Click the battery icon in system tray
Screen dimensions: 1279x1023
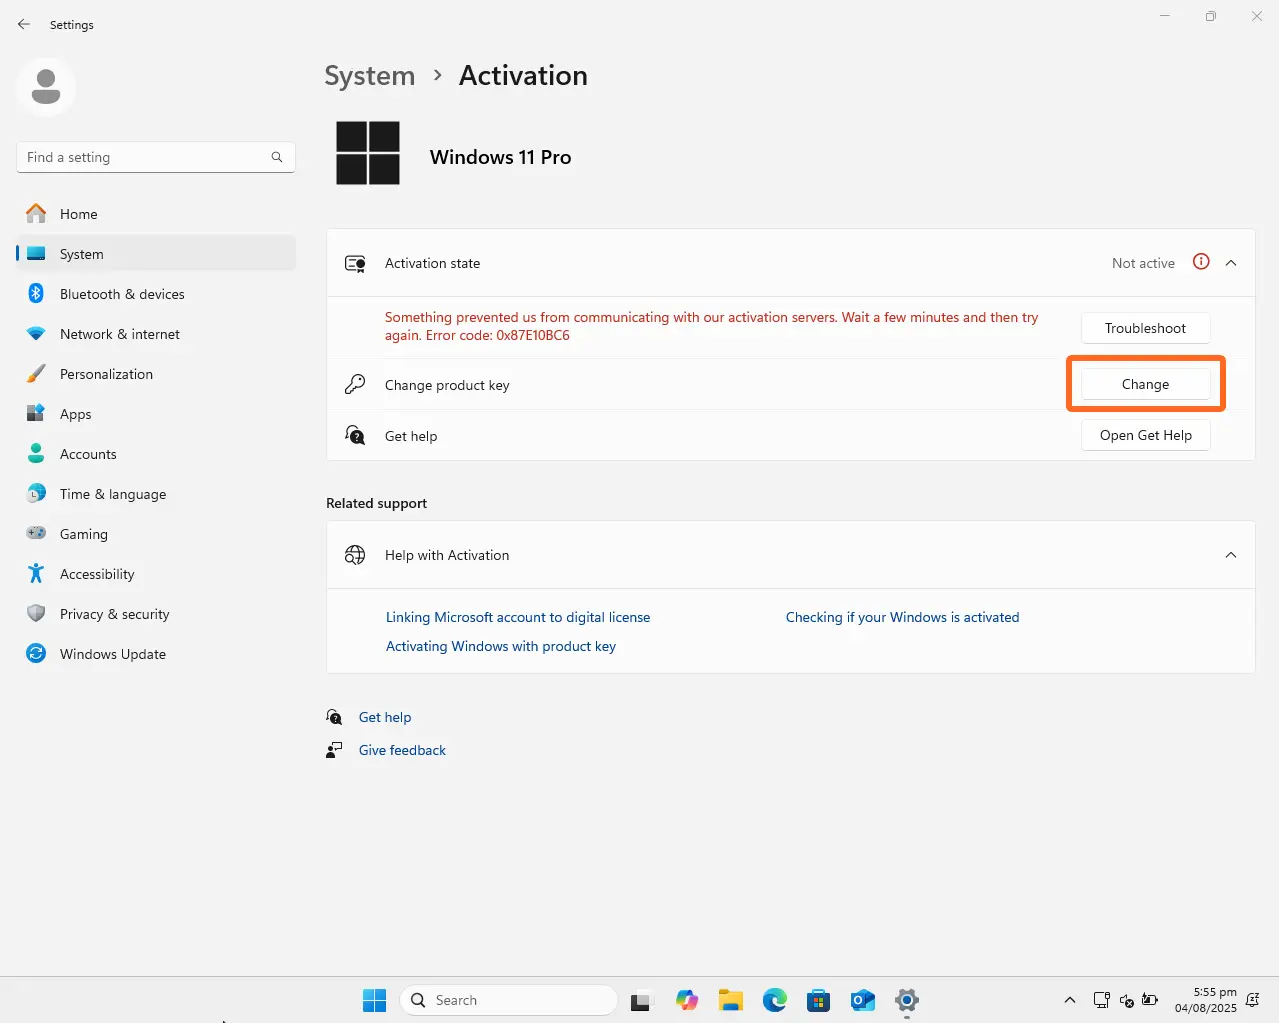1150,1000
